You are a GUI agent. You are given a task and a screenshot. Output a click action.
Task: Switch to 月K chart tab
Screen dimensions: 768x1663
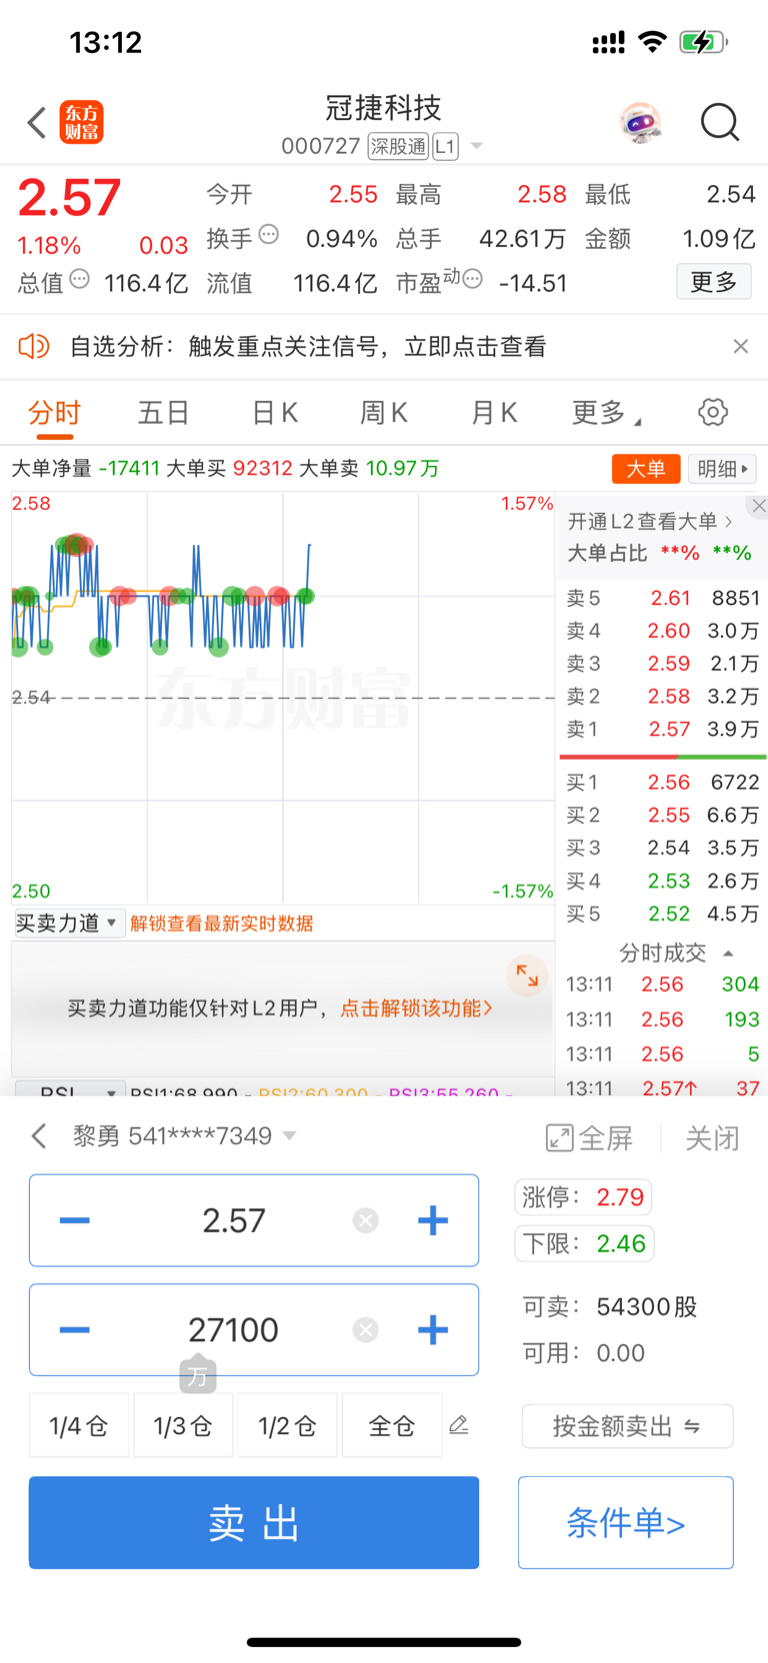494,413
